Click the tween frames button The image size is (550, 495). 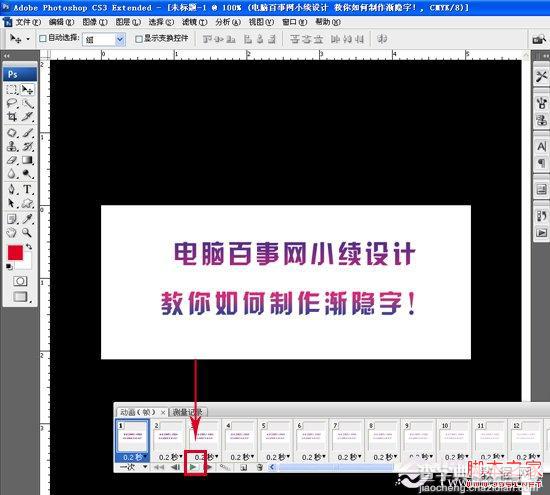pos(224,467)
